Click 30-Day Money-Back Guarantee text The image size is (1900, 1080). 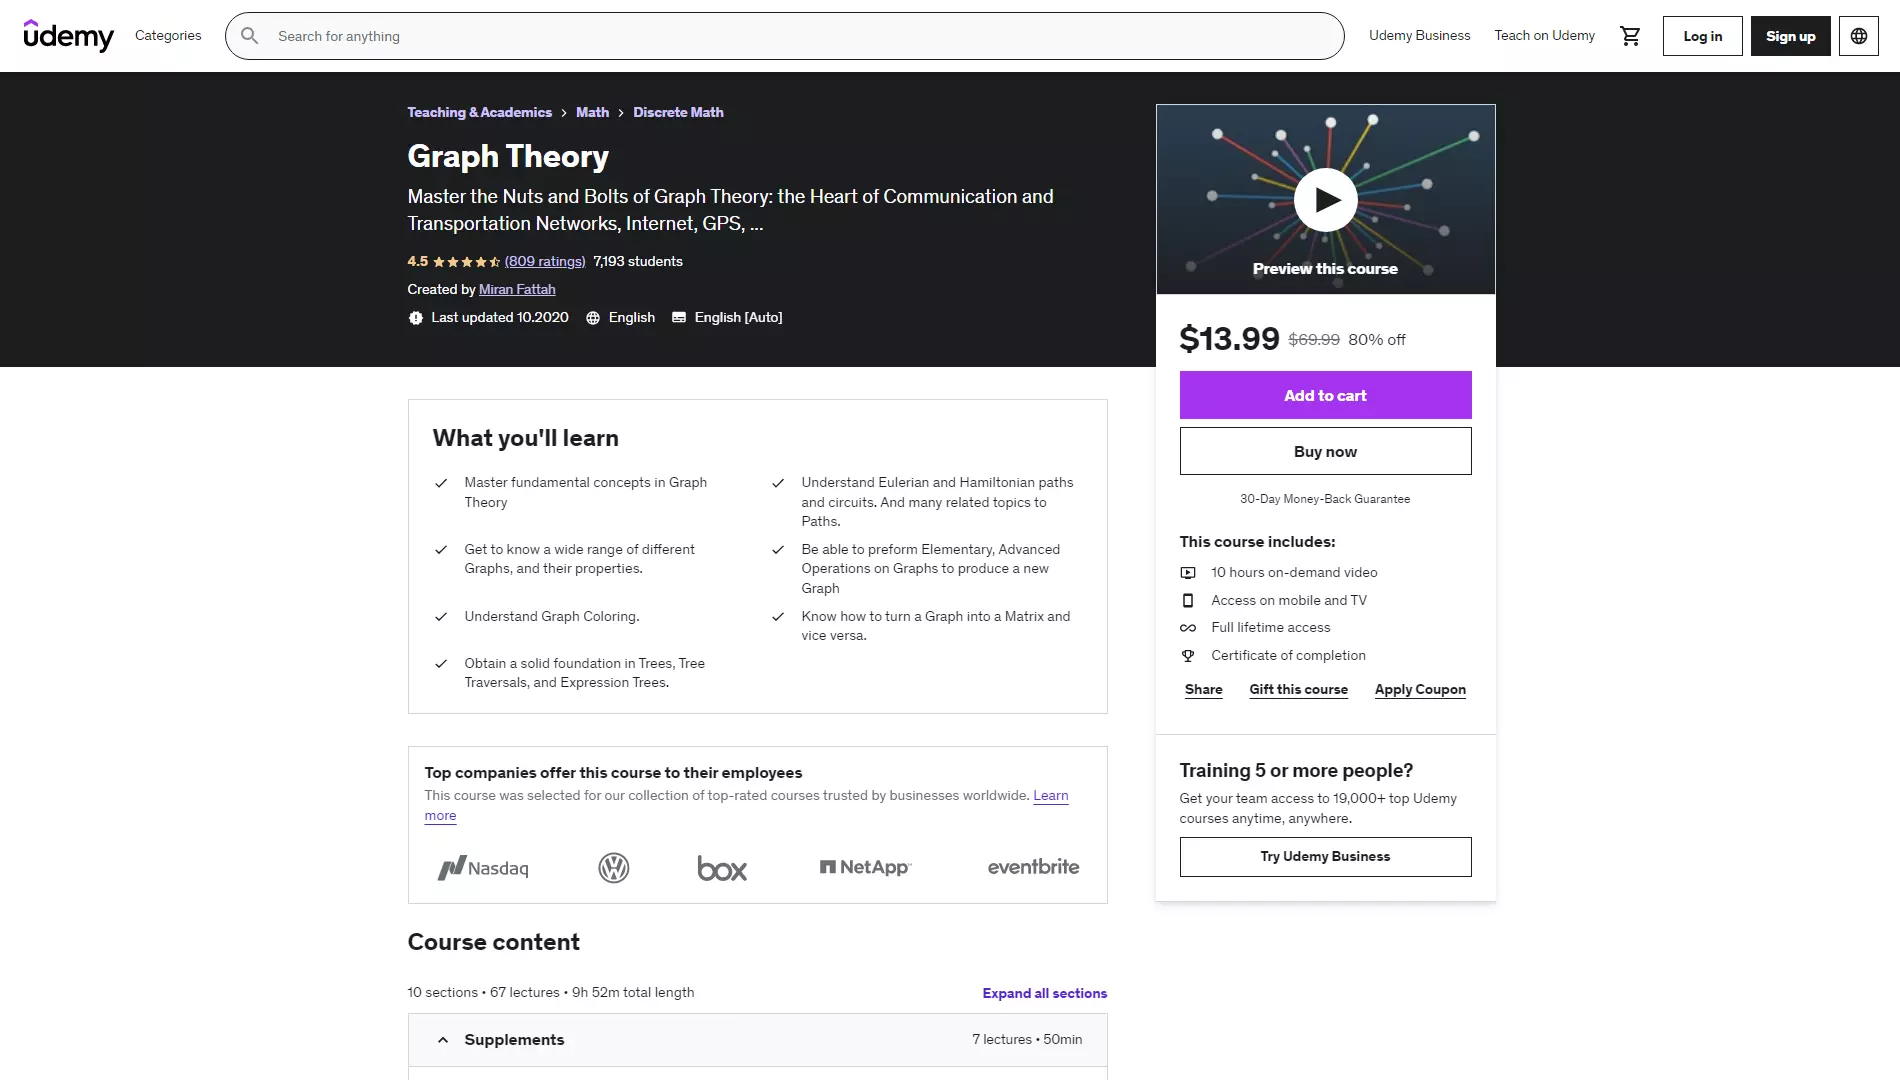pos(1325,499)
